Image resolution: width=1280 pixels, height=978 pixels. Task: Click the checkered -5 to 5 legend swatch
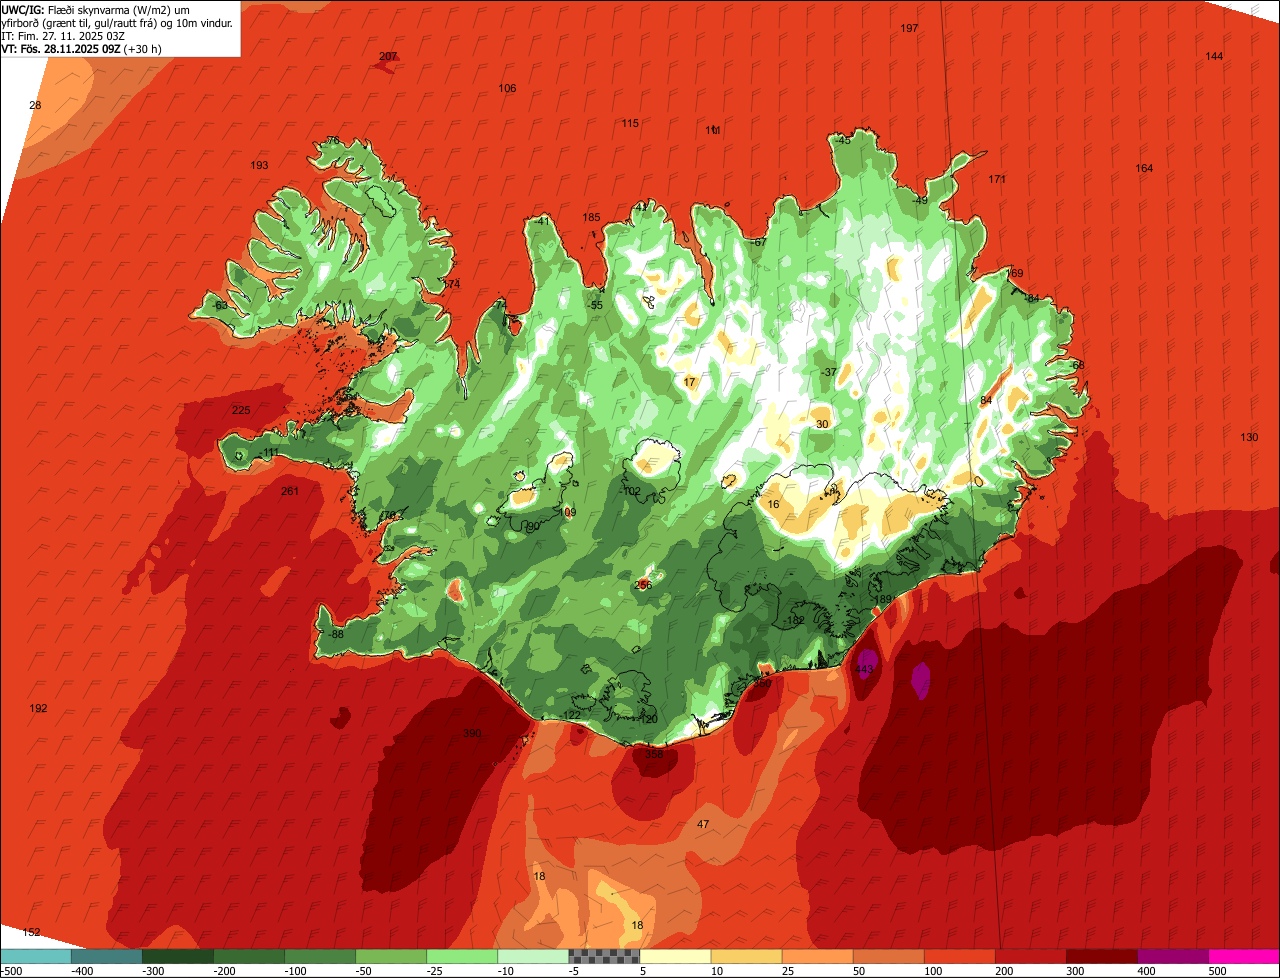coord(604,956)
